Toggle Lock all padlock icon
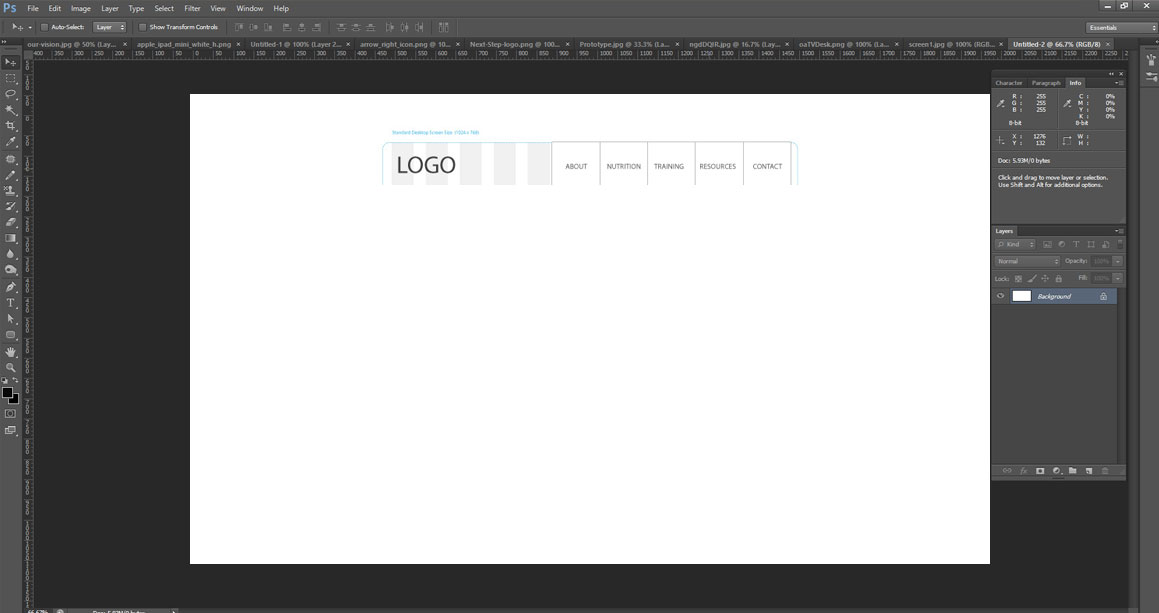The width and height of the screenshot is (1159, 613). 1058,279
